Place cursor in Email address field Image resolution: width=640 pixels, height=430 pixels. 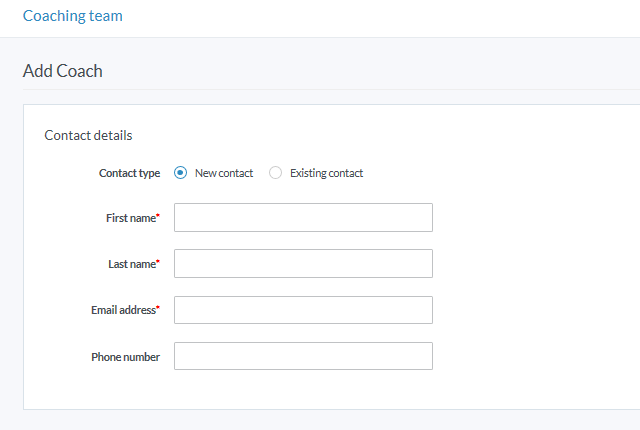coord(303,310)
